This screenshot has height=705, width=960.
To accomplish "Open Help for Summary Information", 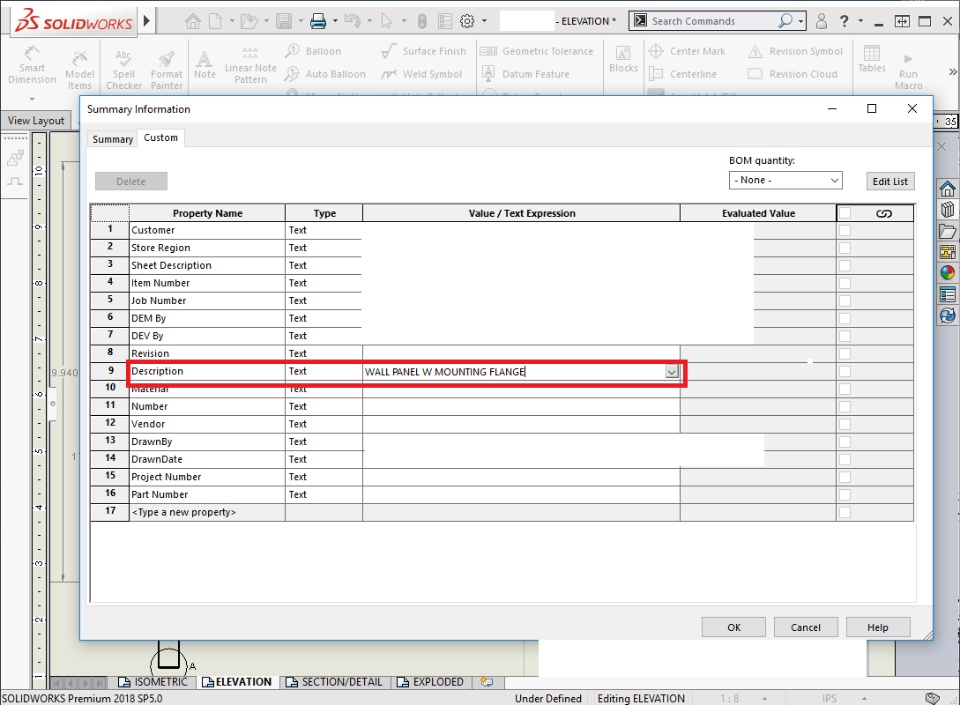I will [878, 627].
